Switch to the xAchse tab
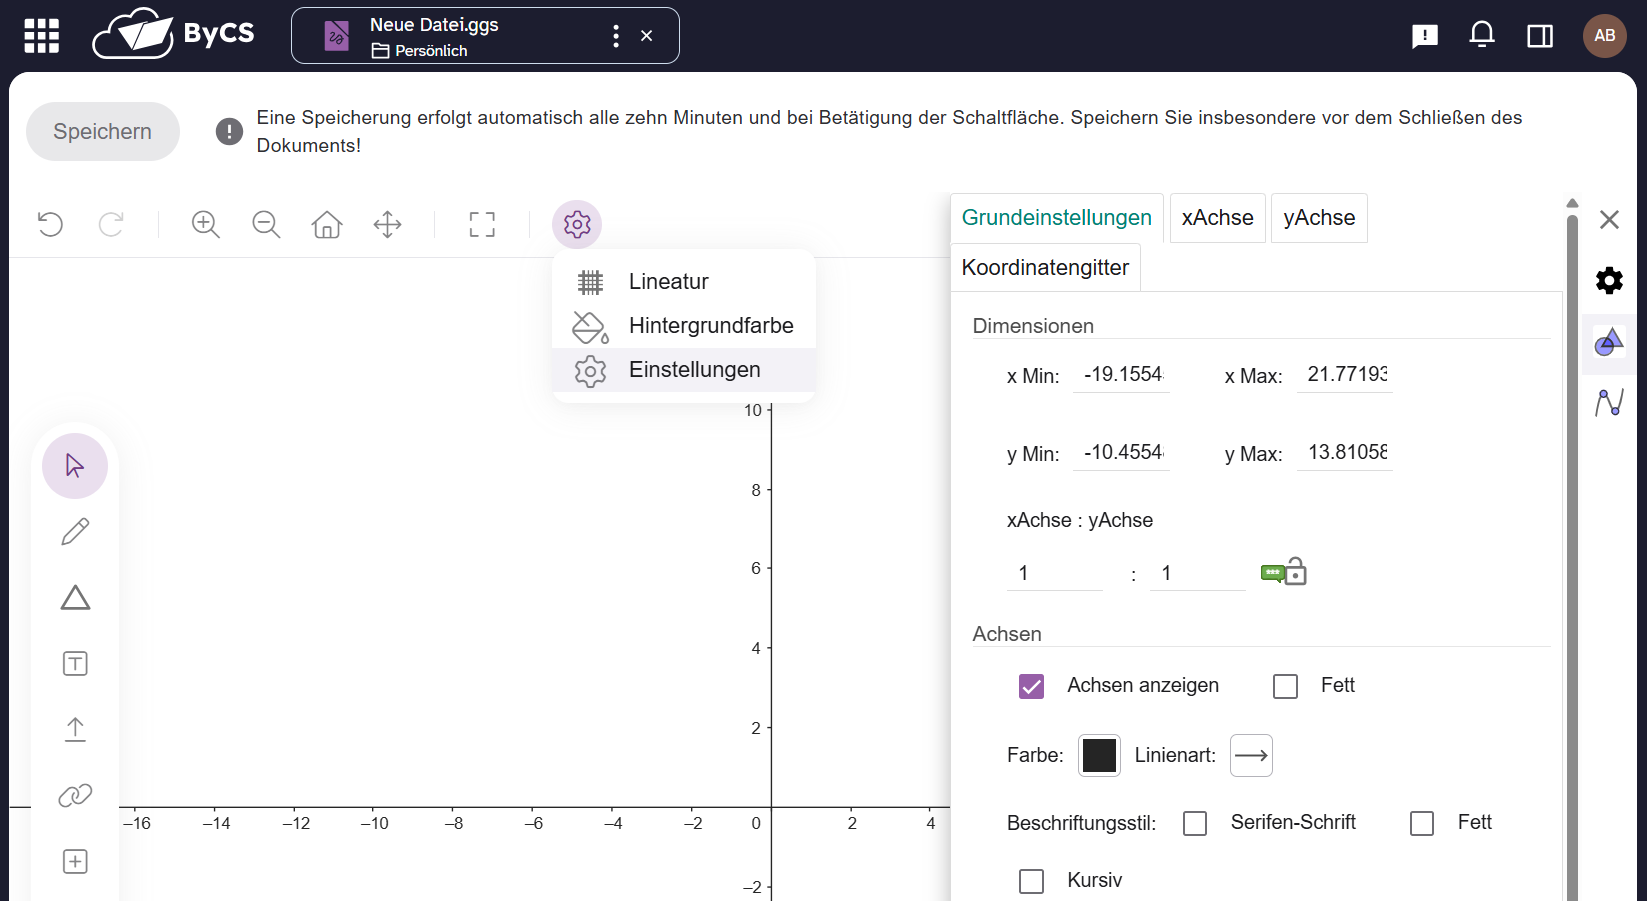 click(1217, 218)
